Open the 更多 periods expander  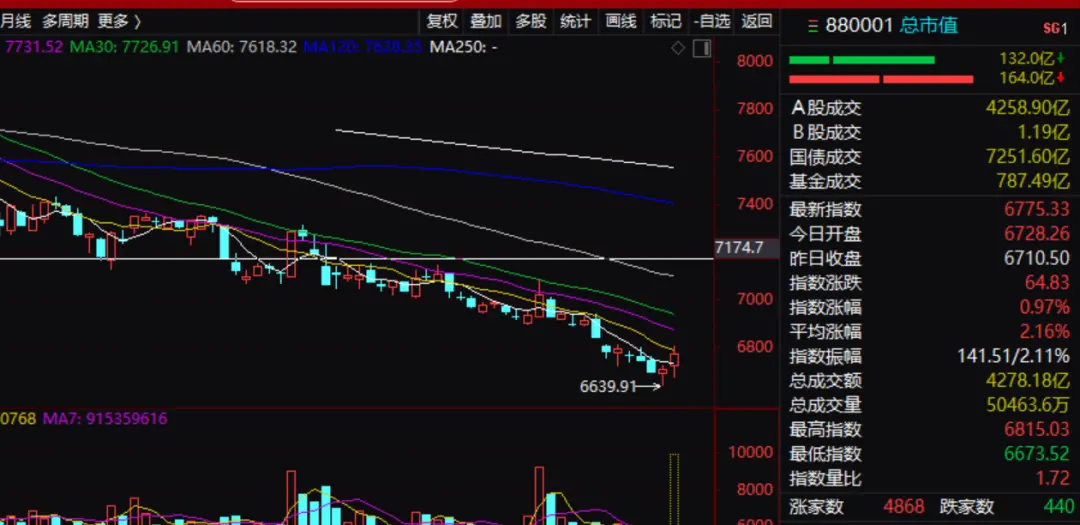coord(120,20)
